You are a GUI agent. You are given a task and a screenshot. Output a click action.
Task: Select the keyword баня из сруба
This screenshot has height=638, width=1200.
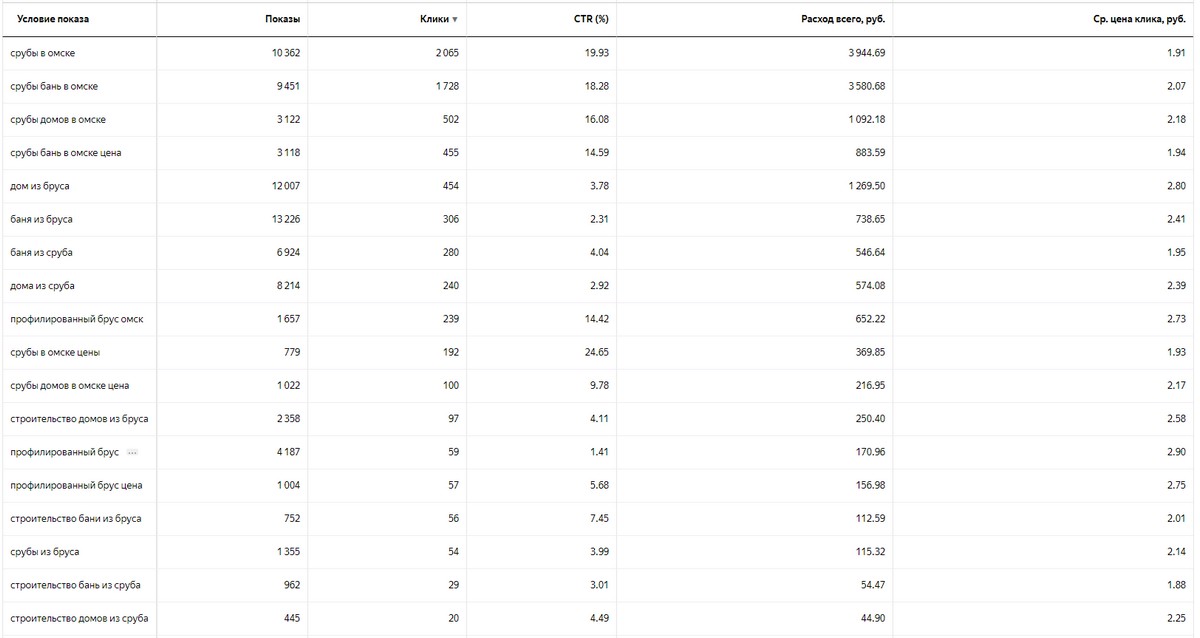[42, 253]
